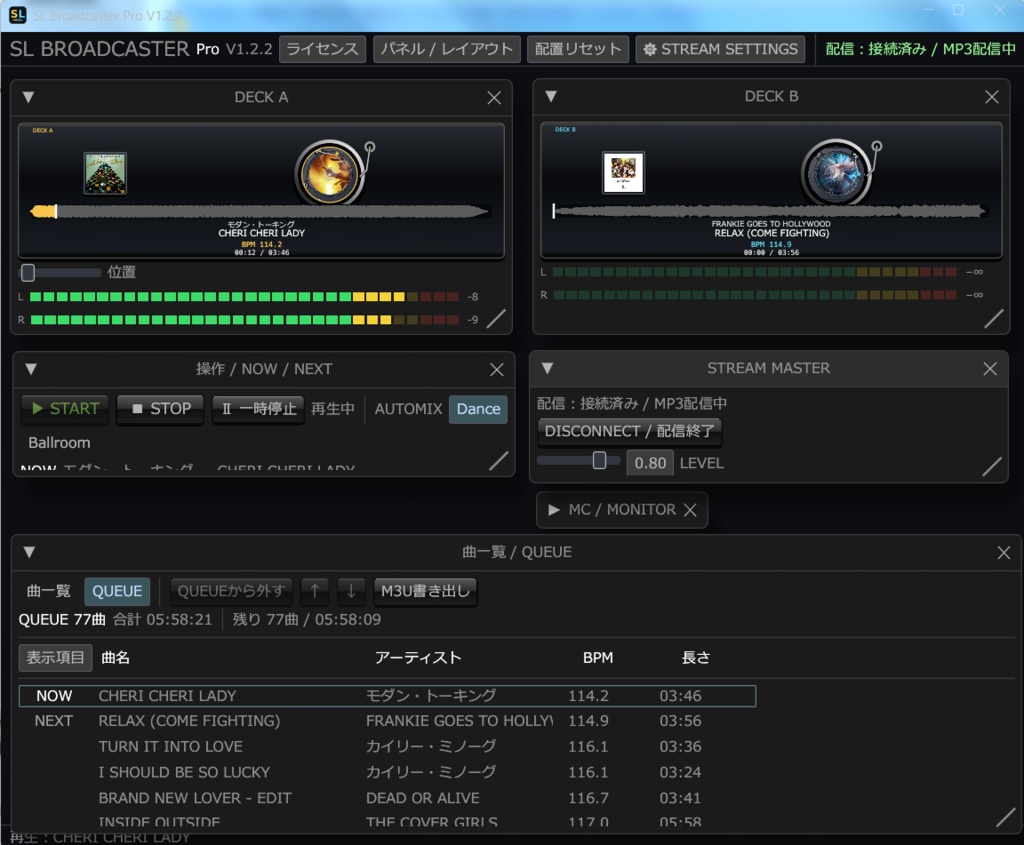Screen dimensions: 1024x845
Task: Open パネル / レイアウト menu
Action: pyautogui.click(x=447, y=50)
